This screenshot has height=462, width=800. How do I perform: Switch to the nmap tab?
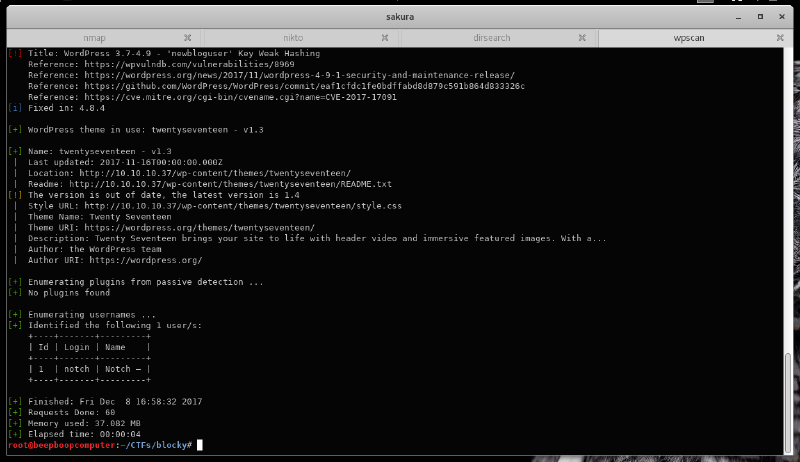click(x=95, y=38)
